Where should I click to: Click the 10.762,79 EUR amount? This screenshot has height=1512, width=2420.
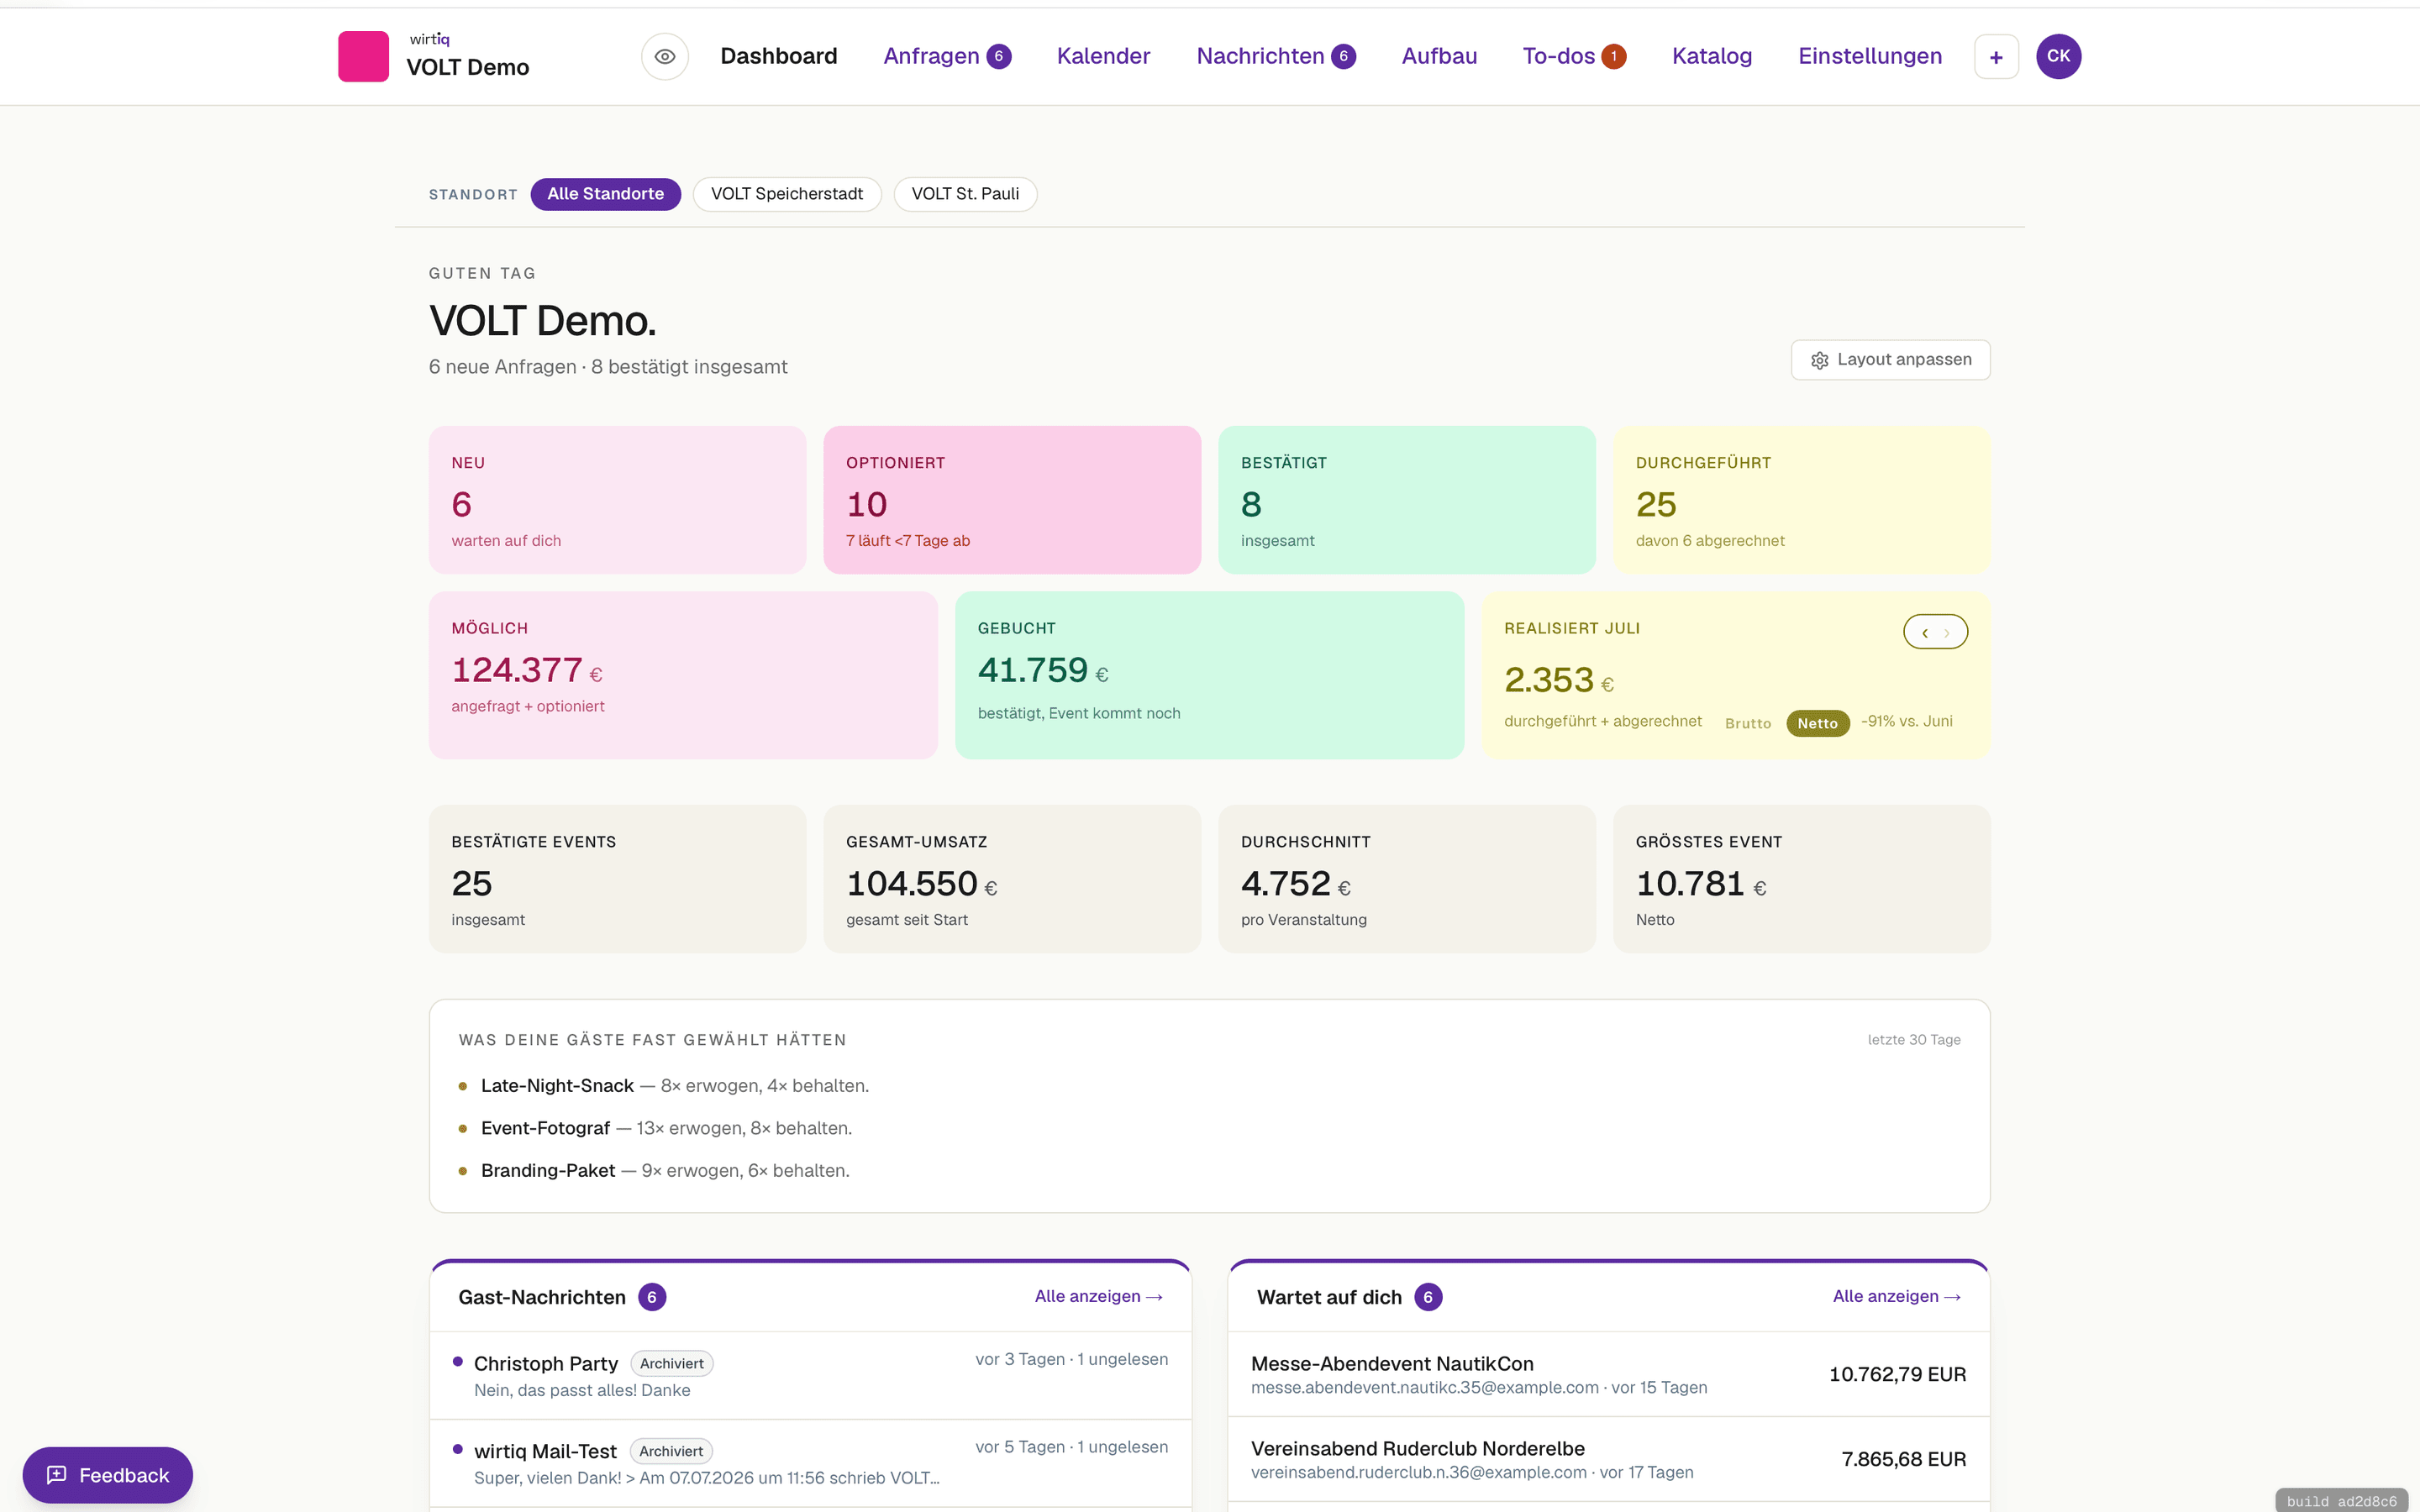click(x=1897, y=1374)
